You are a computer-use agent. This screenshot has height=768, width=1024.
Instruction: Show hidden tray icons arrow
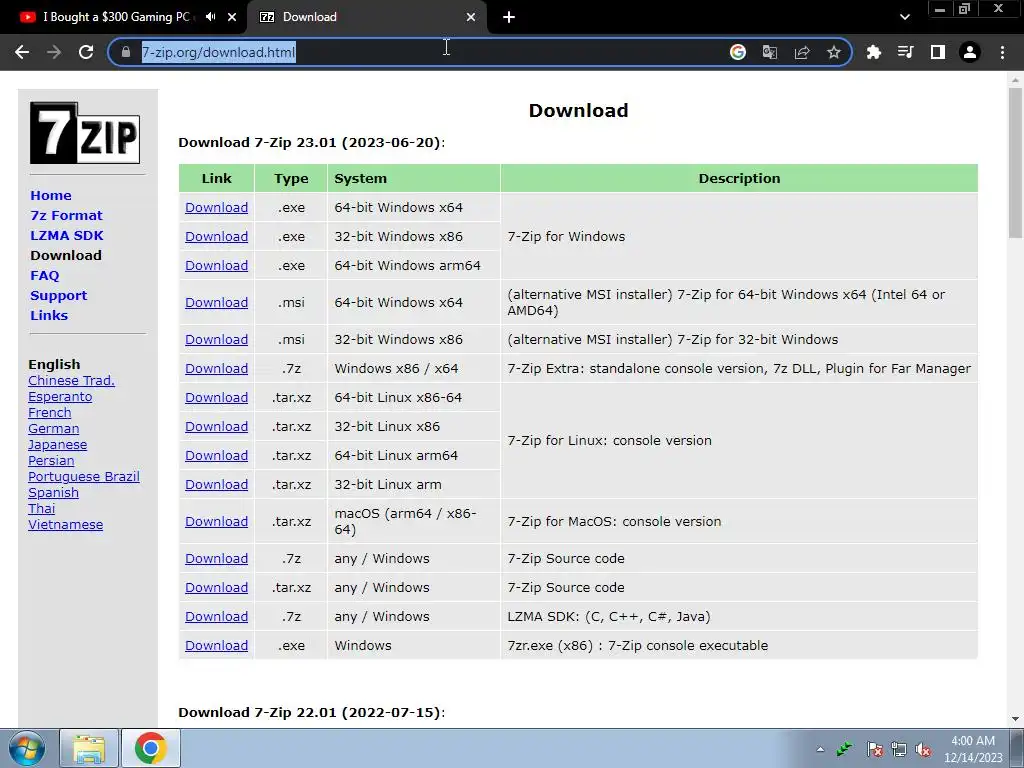pos(820,749)
